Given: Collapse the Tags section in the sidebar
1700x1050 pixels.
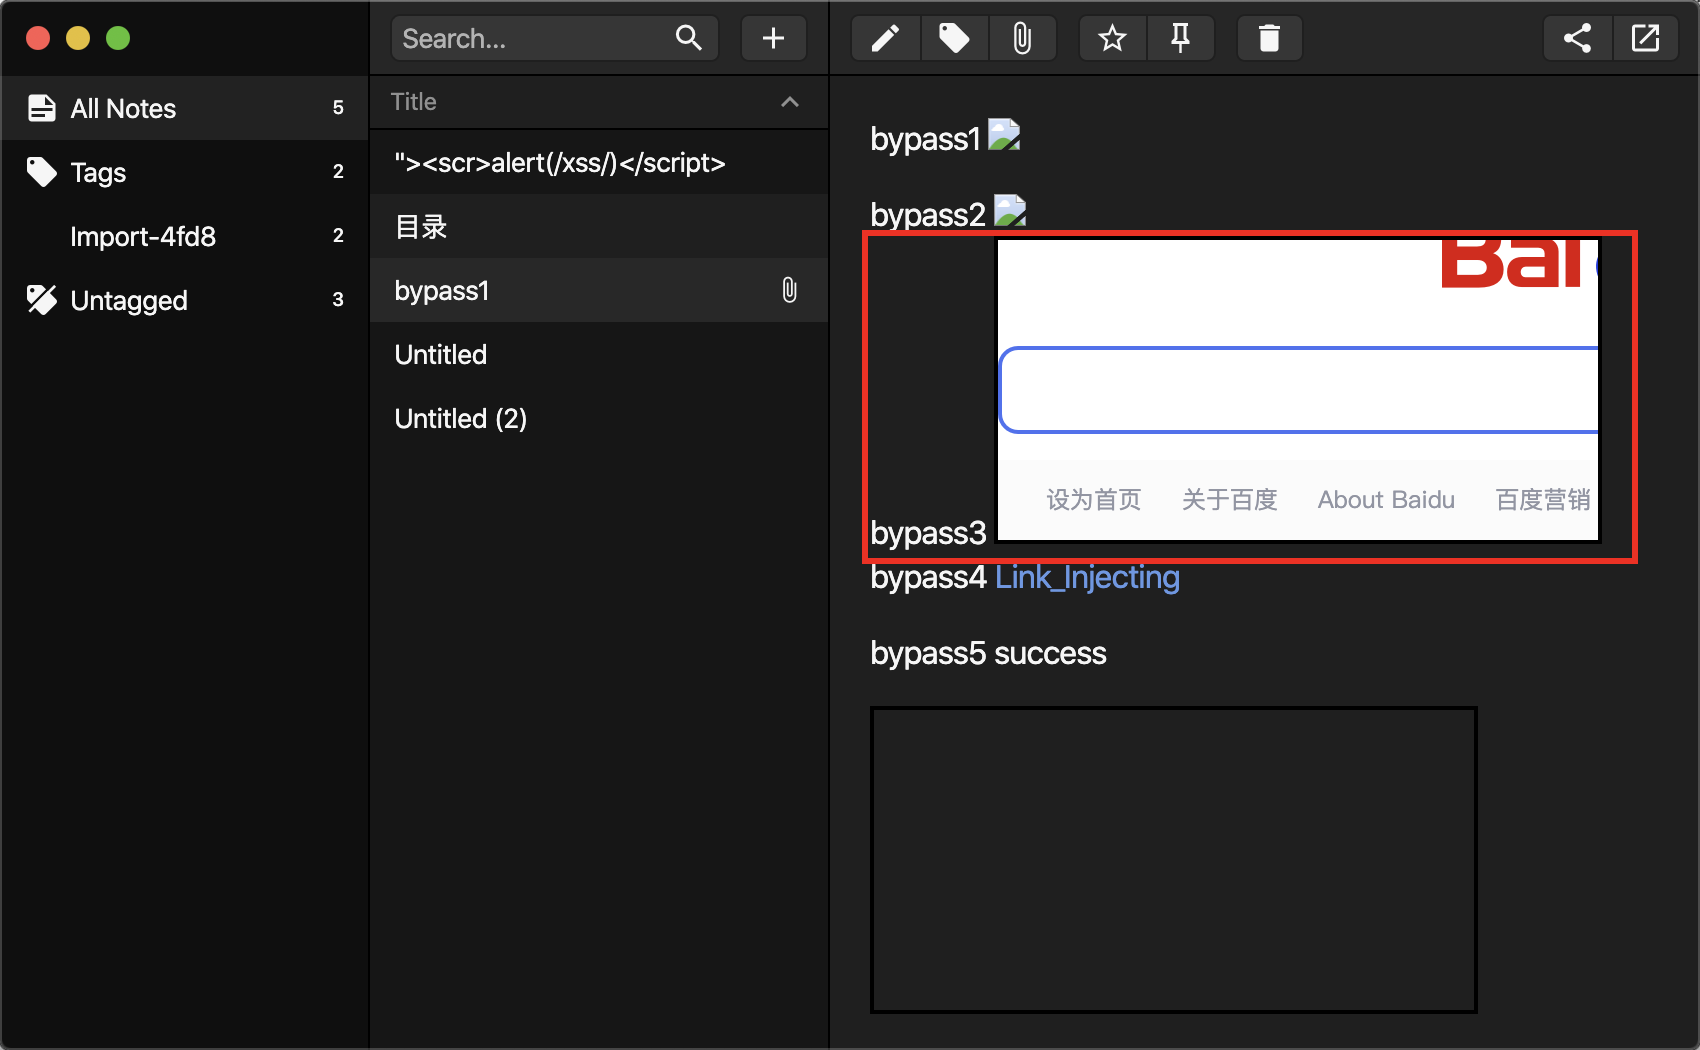Looking at the screenshot, I should [x=42, y=171].
